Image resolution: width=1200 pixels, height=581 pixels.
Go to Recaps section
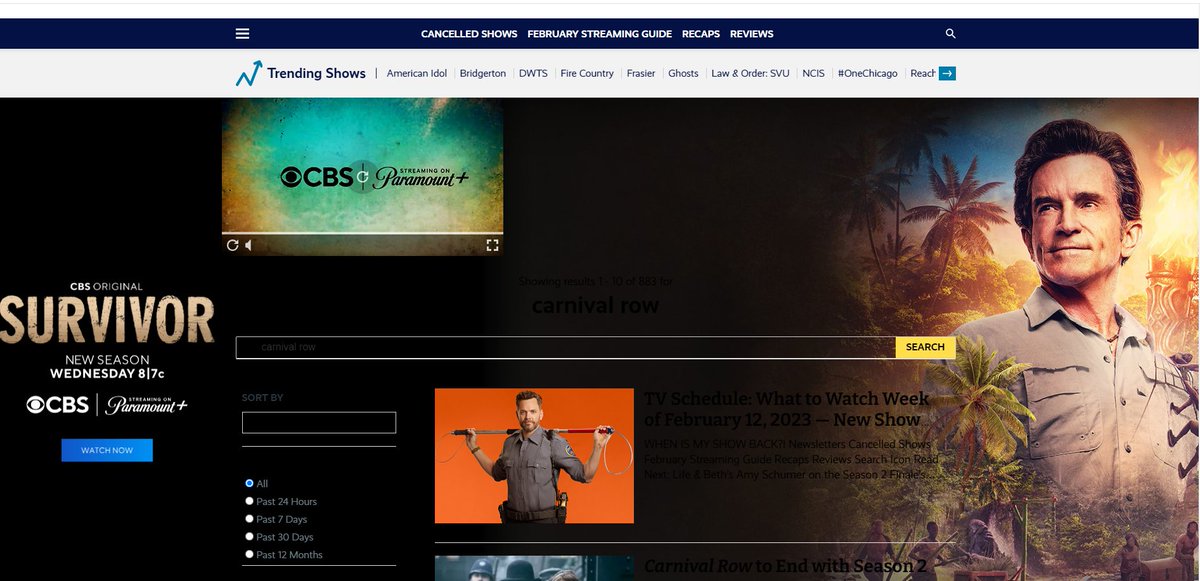tap(701, 33)
